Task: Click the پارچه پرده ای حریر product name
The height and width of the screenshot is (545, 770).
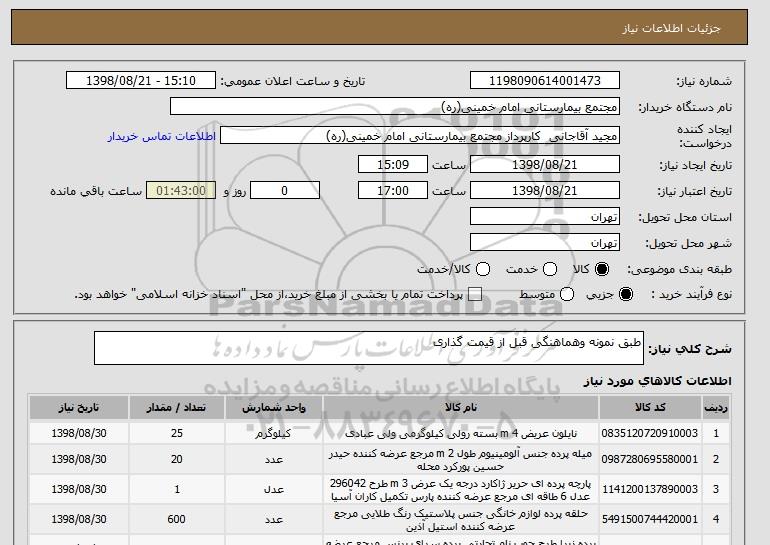Action: (x=461, y=490)
